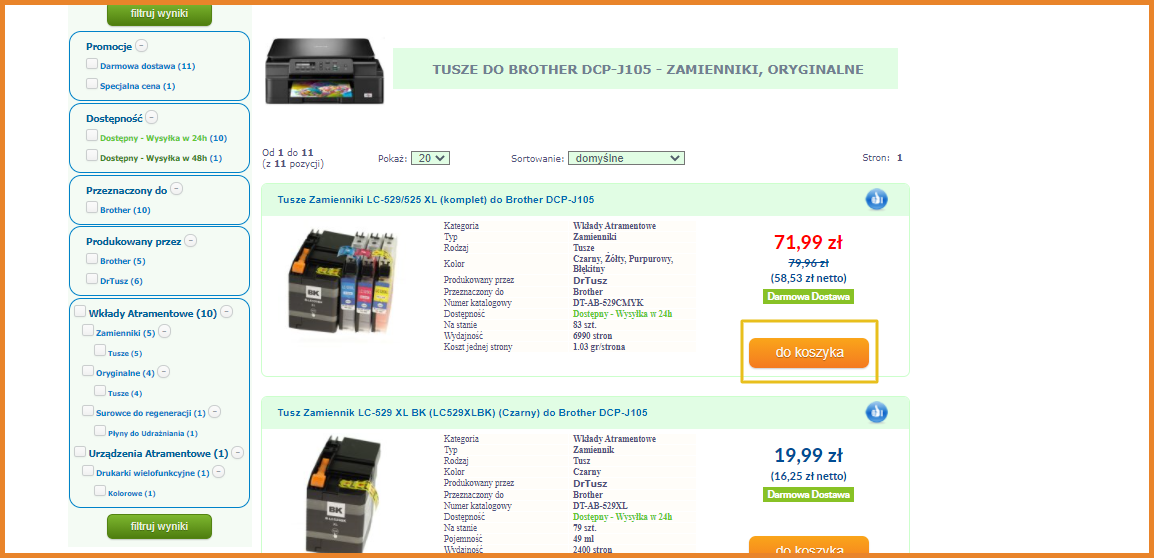Open Tusz Zamiennik LC-529 XL BK title link
1154x558 pixels.
point(462,412)
